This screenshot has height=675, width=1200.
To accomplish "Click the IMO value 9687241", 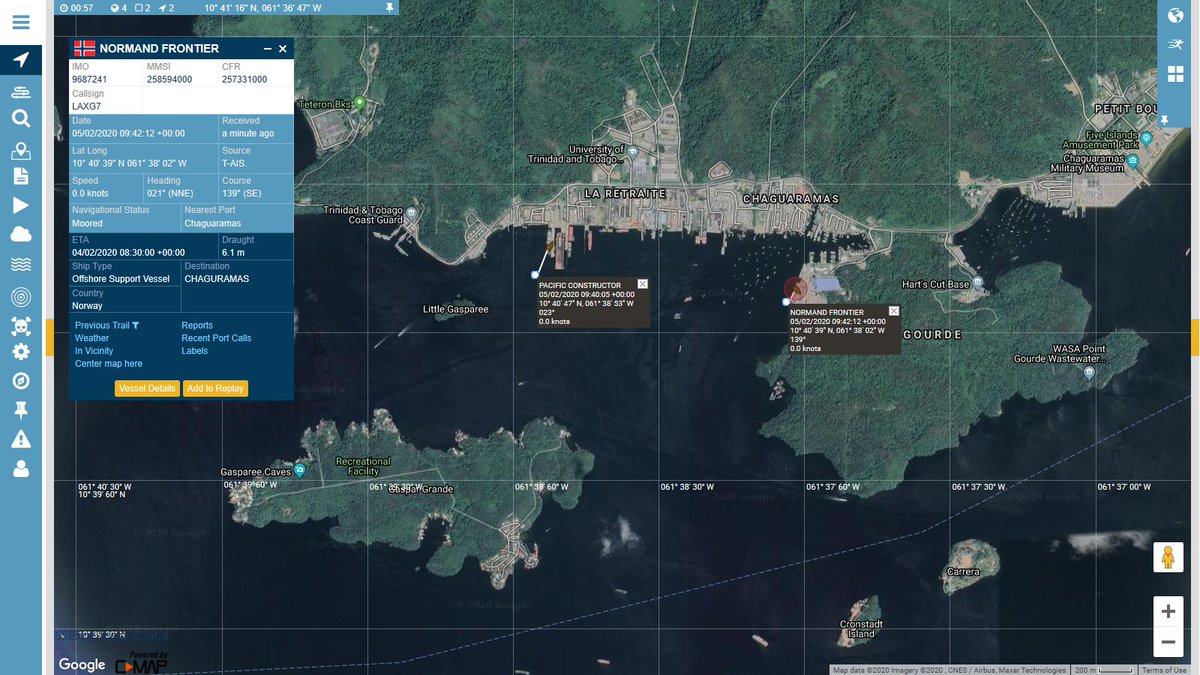I will (x=90, y=79).
